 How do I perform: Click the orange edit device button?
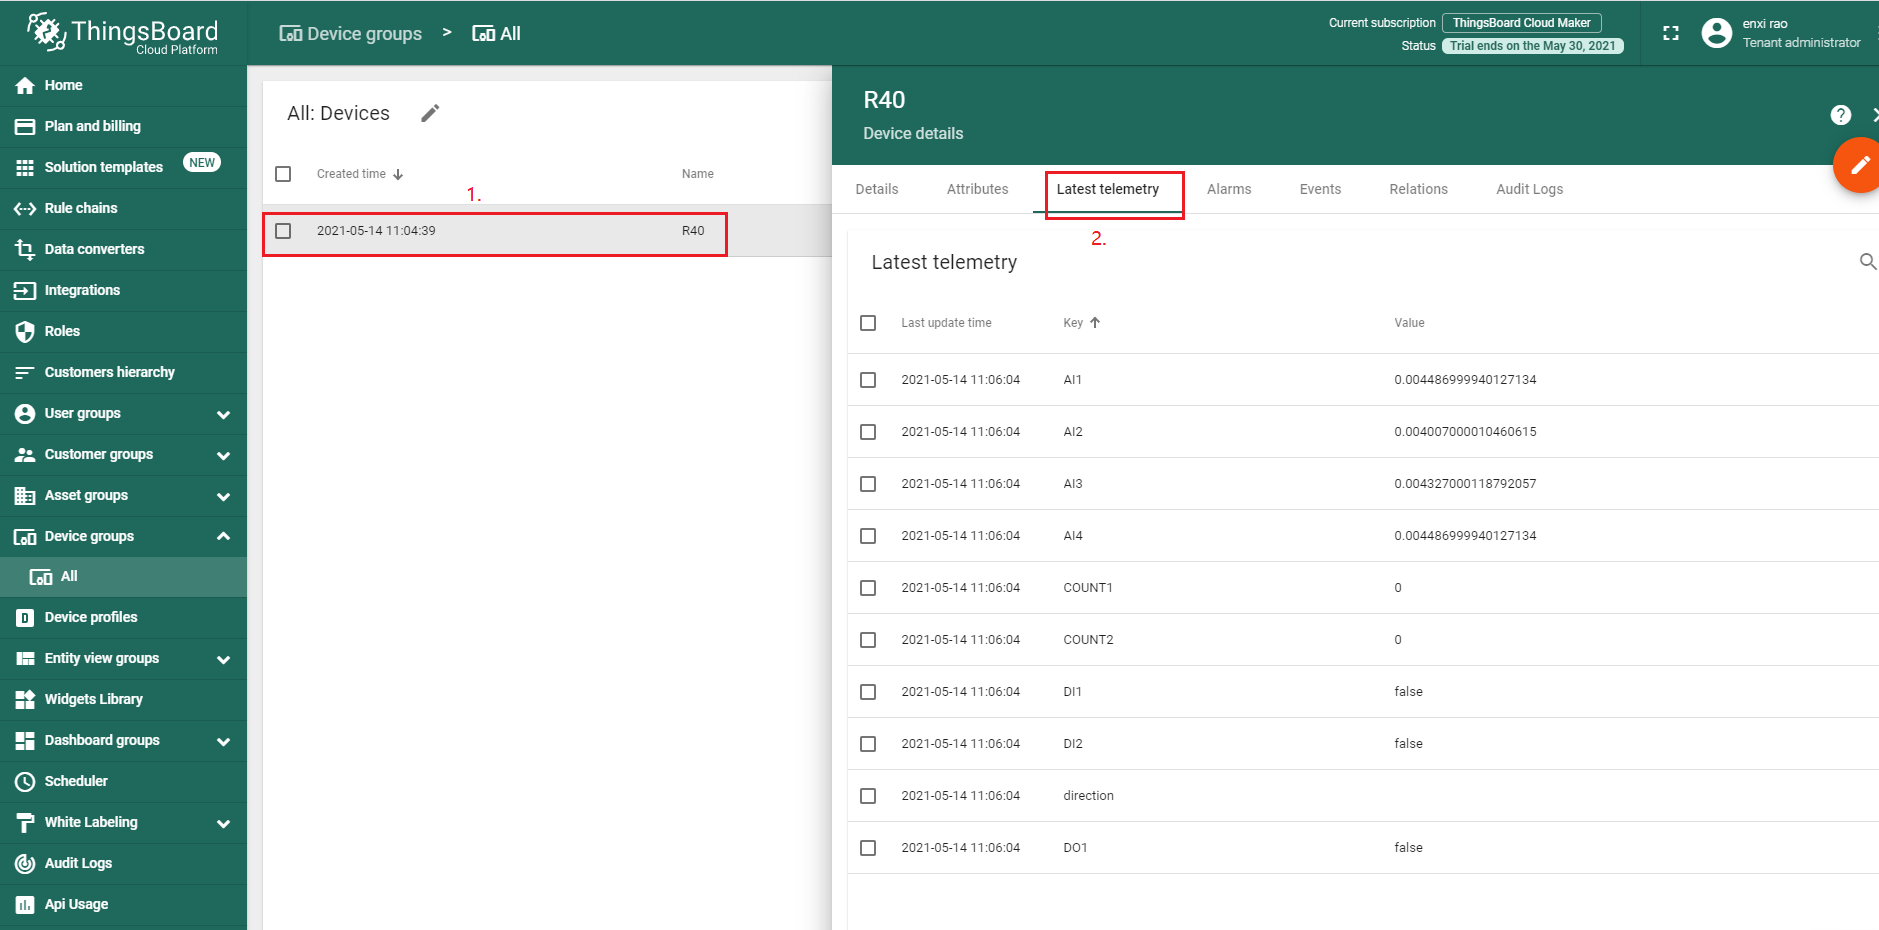click(x=1858, y=166)
